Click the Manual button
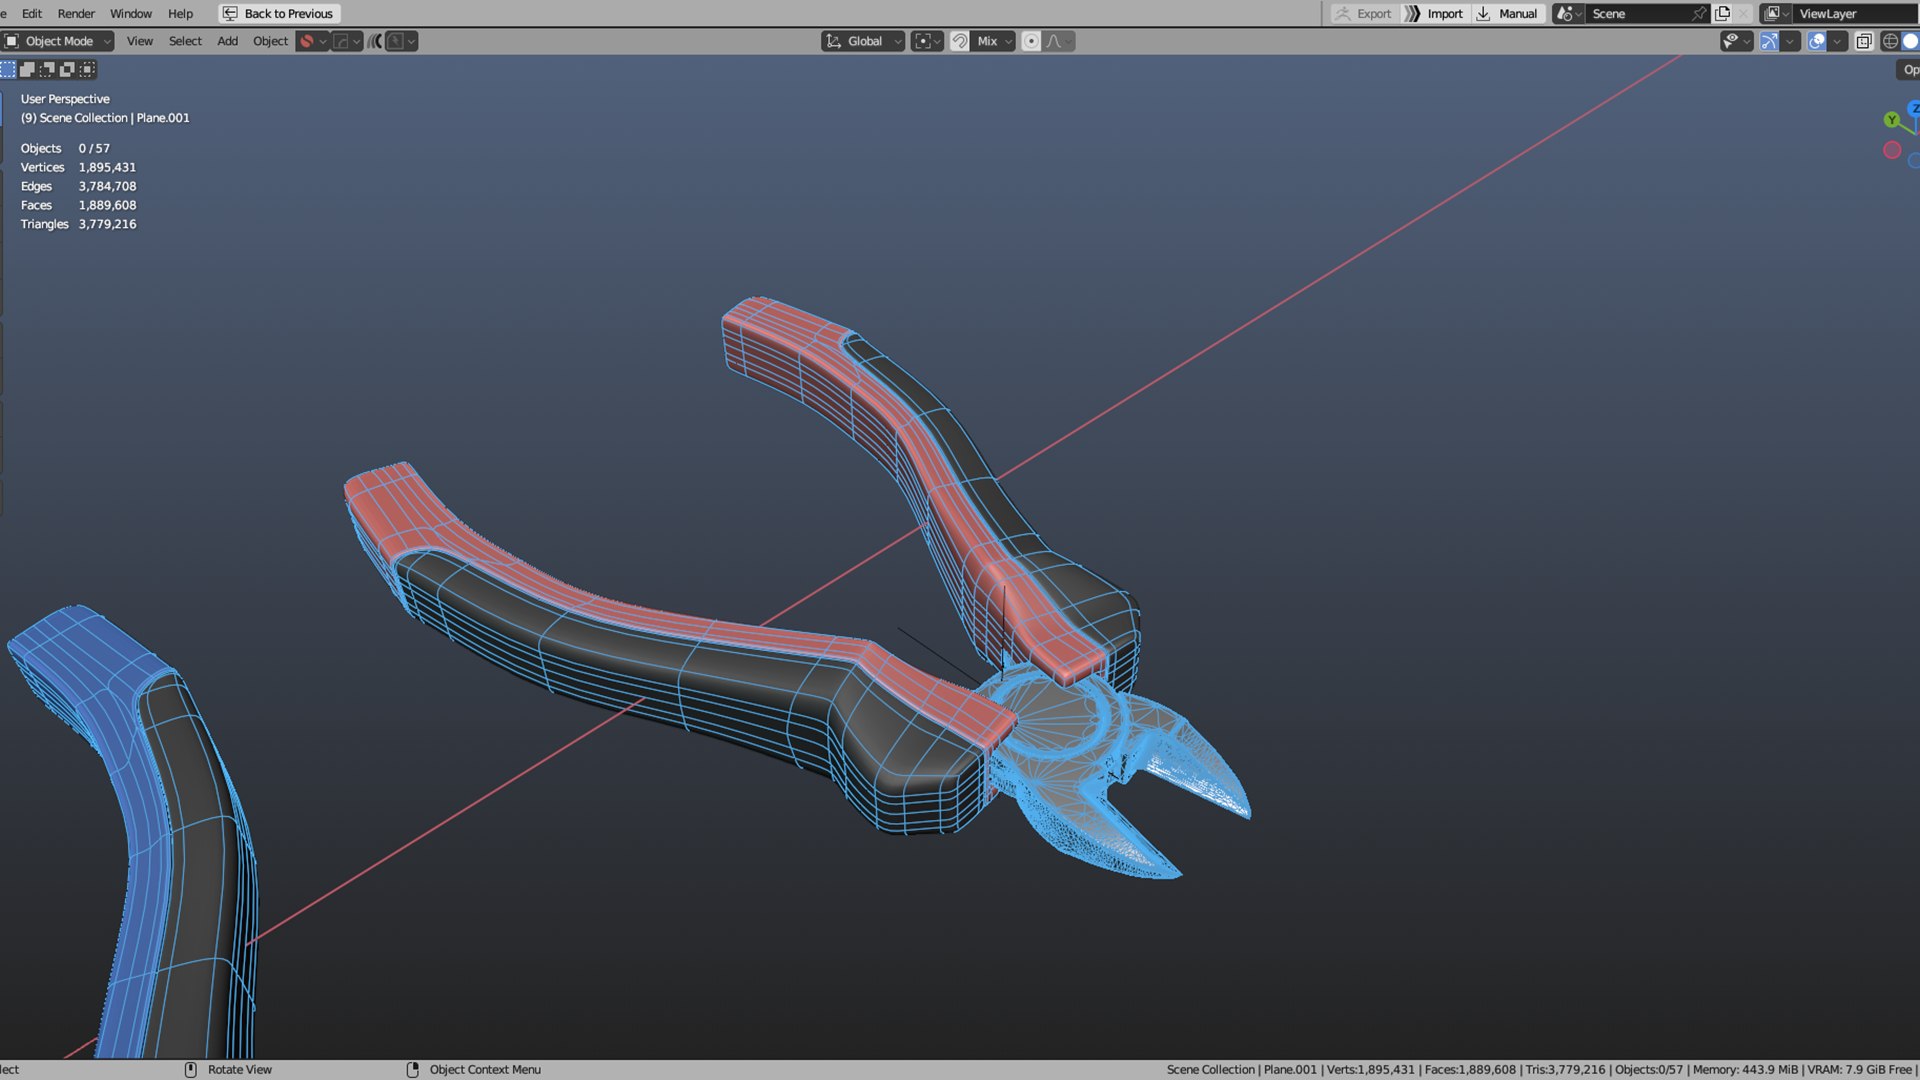Screen dimensions: 1920x1080 point(1508,14)
